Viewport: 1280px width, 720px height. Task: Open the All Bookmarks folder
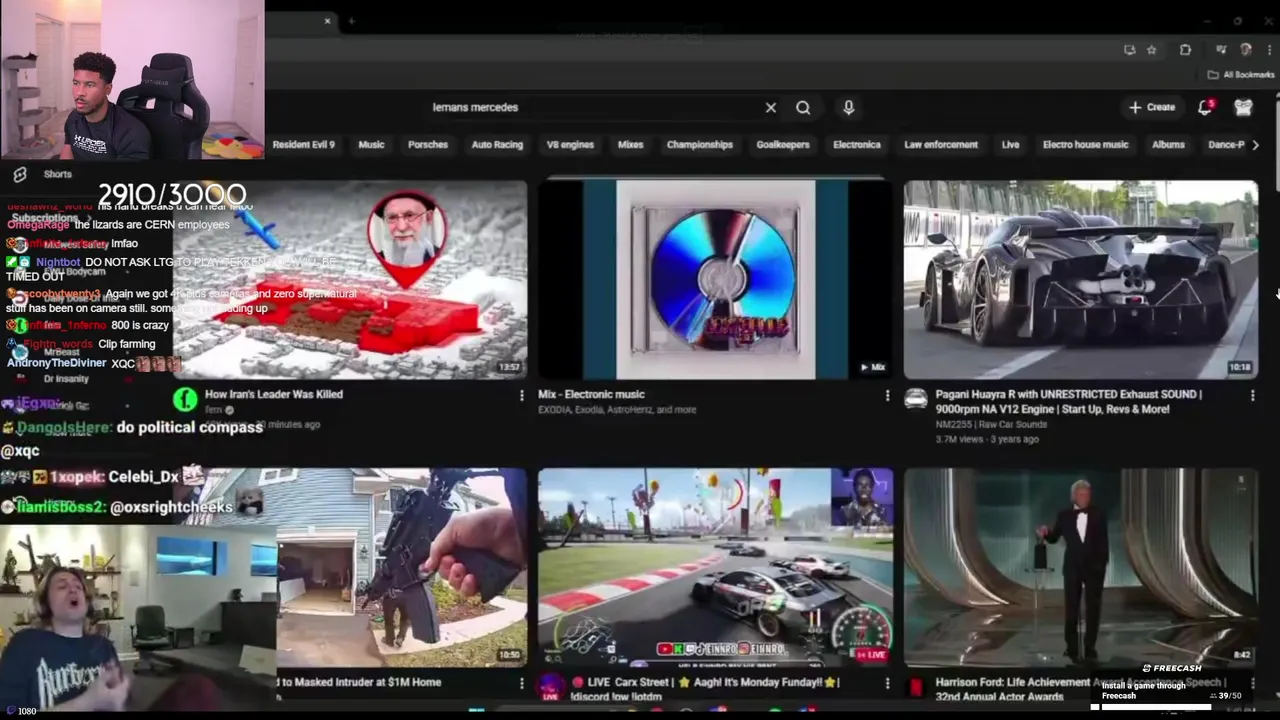click(x=1240, y=75)
